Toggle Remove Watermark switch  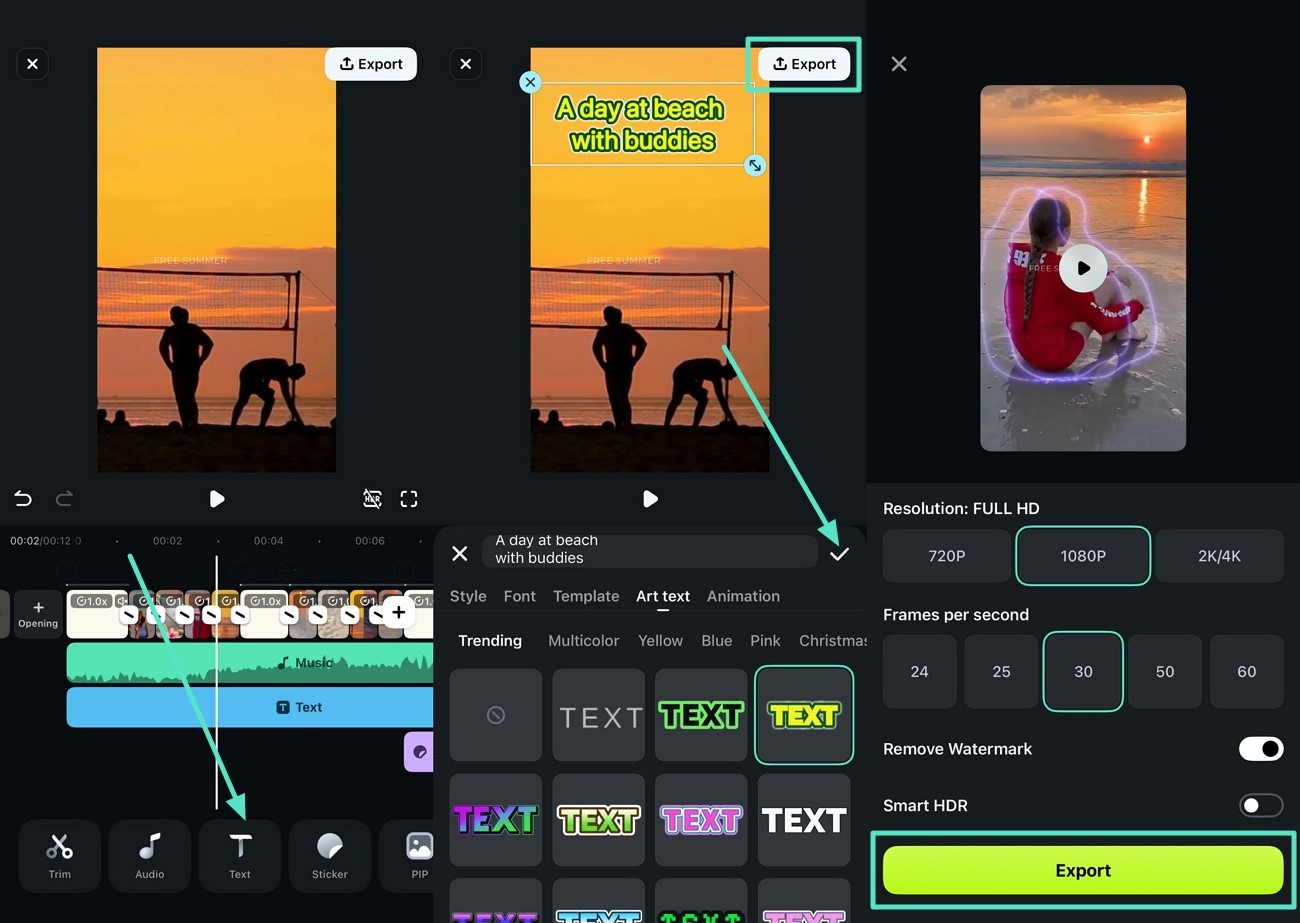click(1260, 748)
